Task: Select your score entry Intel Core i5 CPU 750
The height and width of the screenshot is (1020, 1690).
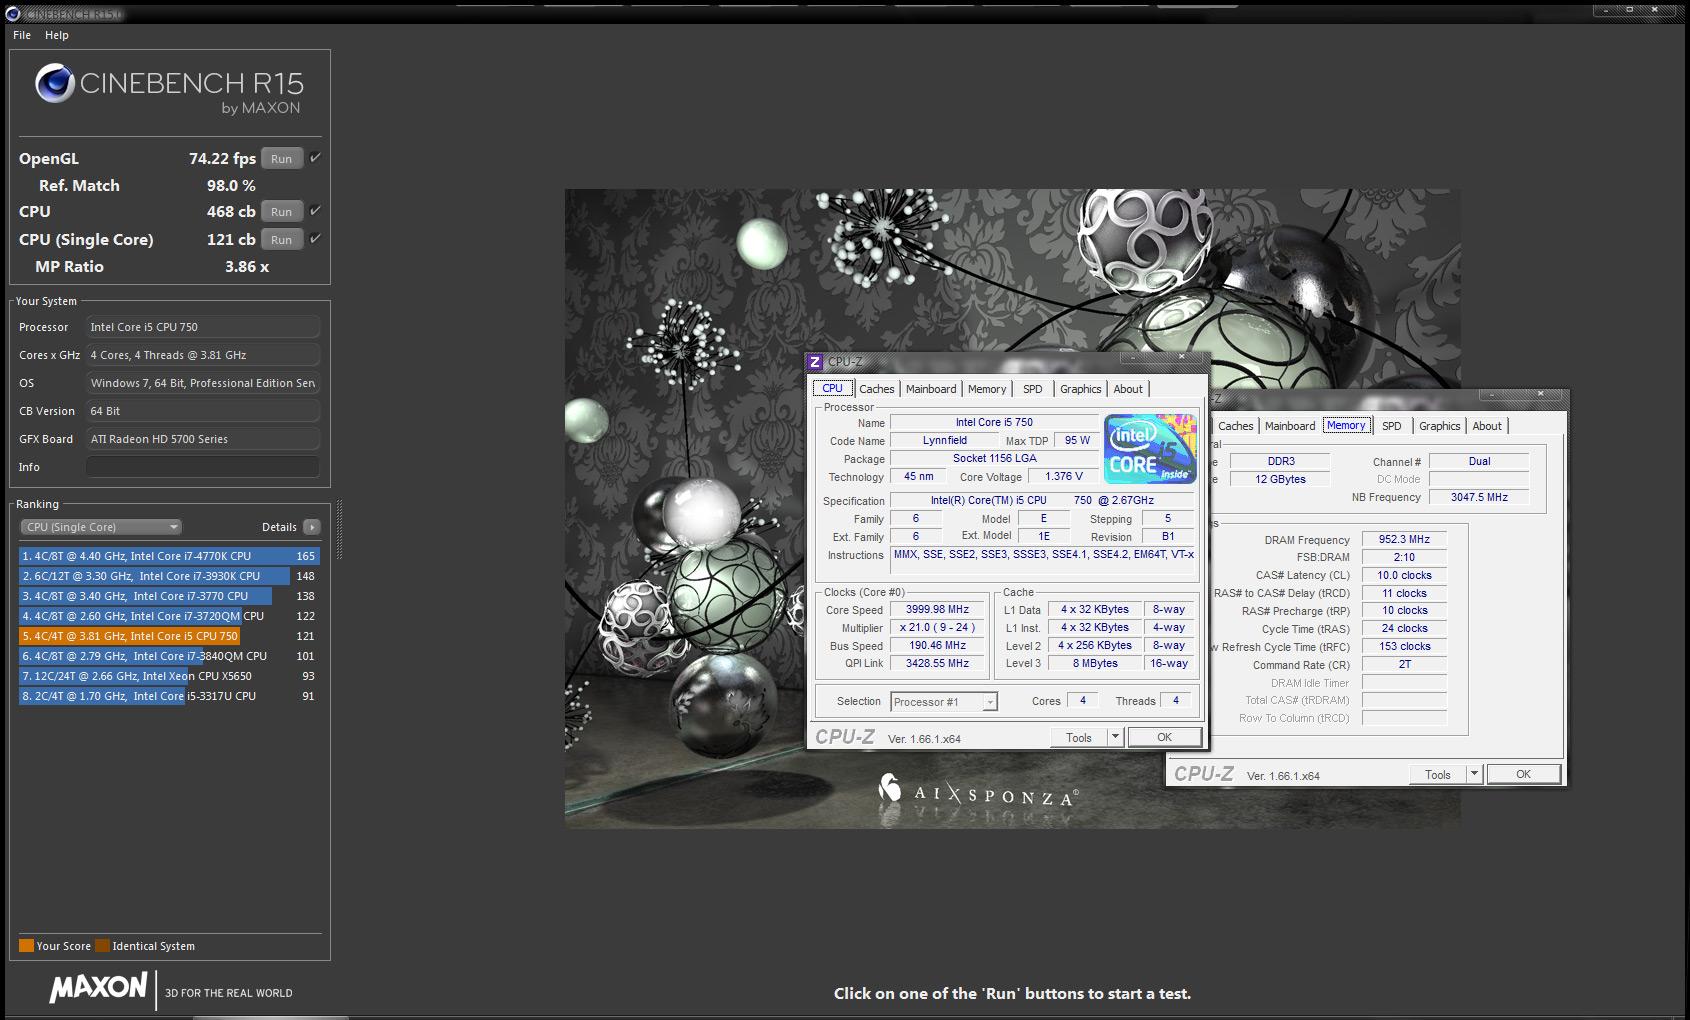Action: pyautogui.click(x=169, y=636)
